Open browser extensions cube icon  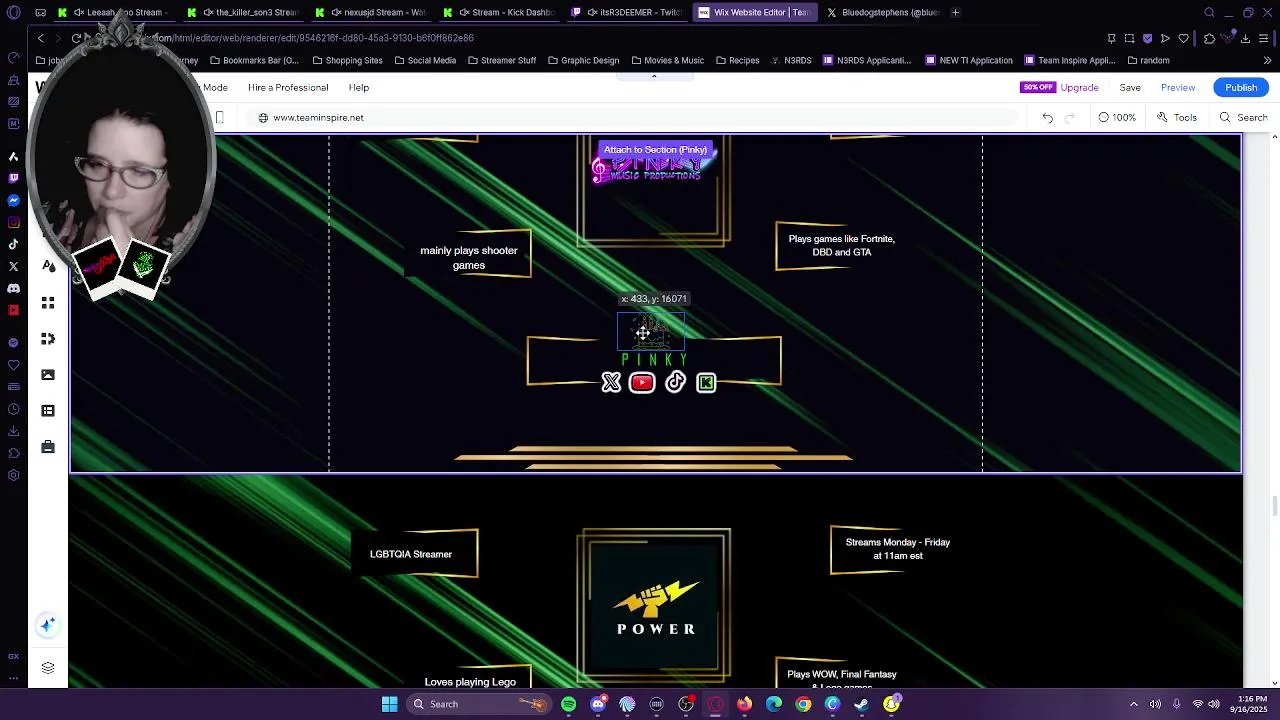[x=1209, y=38]
